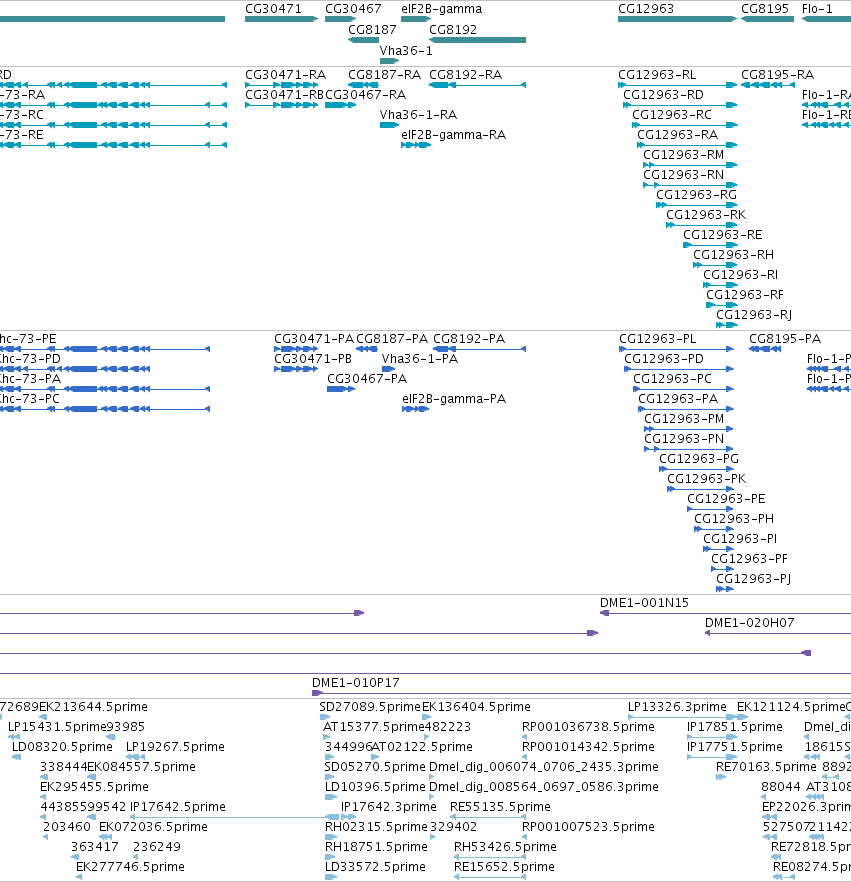Viewport: 851px width, 882px height.
Task: Select transcript CG30471-RA label
Action: tap(286, 75)
